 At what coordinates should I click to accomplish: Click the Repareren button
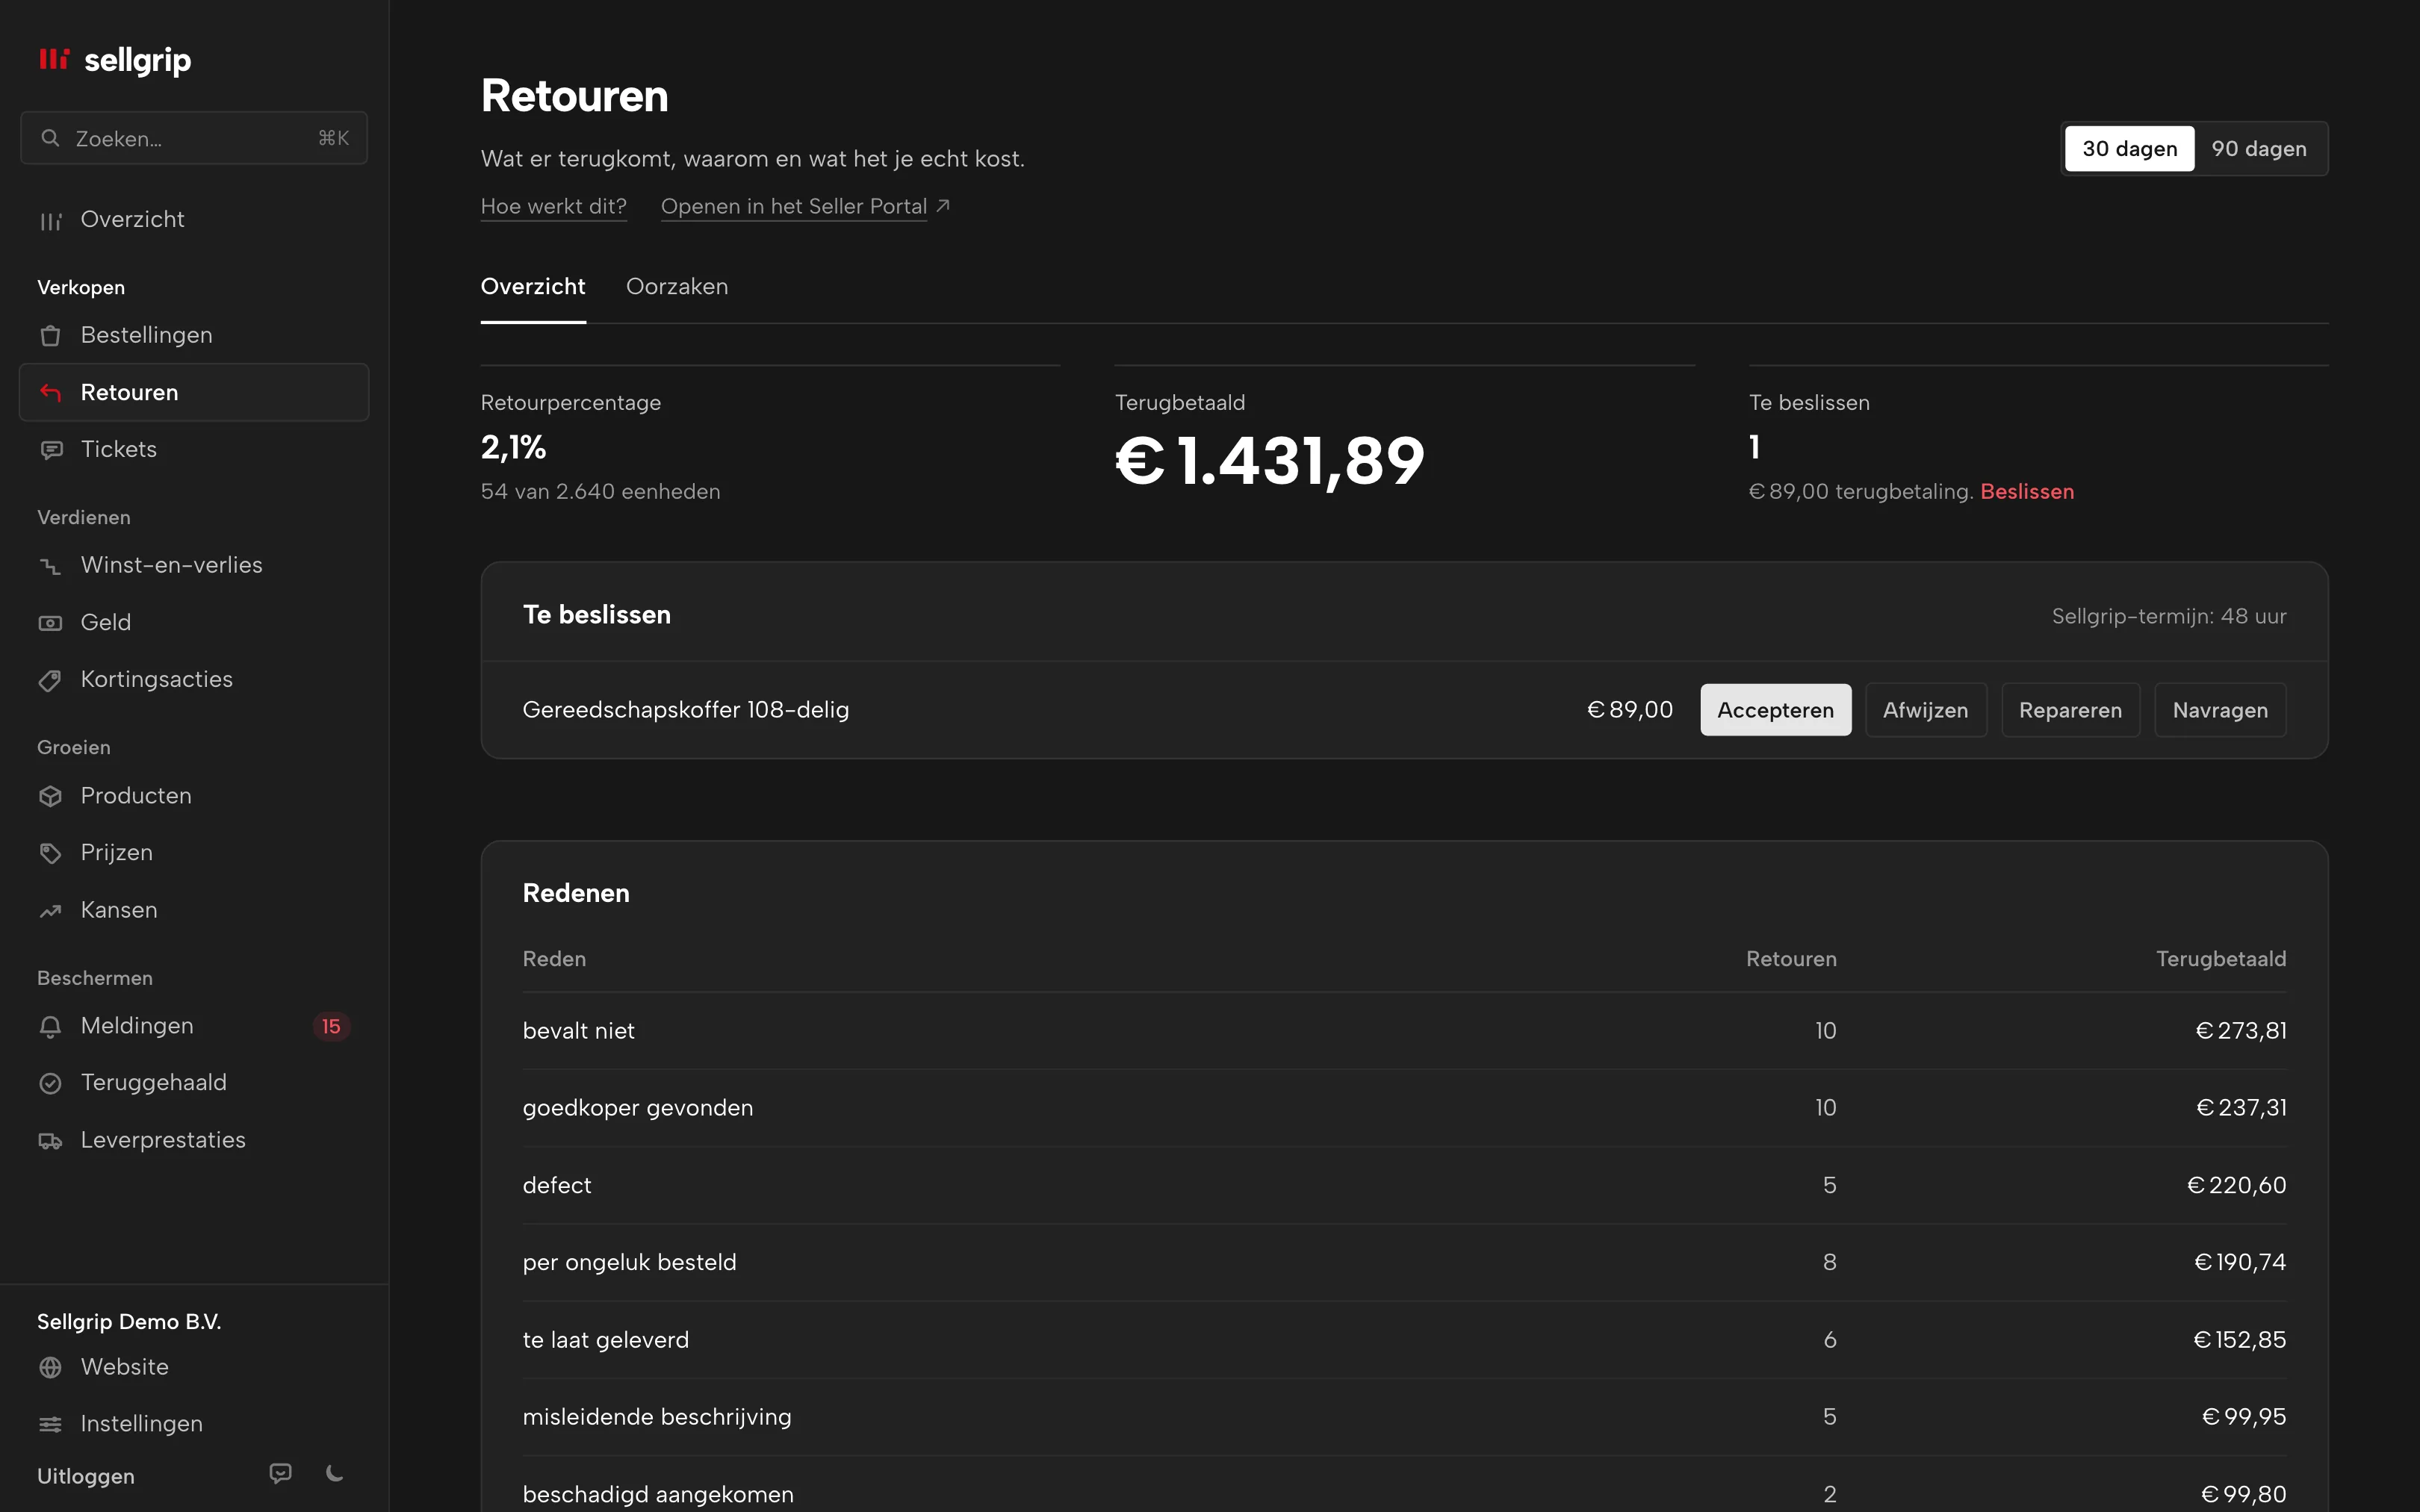pyautogui.click(x=2070, y=710)
